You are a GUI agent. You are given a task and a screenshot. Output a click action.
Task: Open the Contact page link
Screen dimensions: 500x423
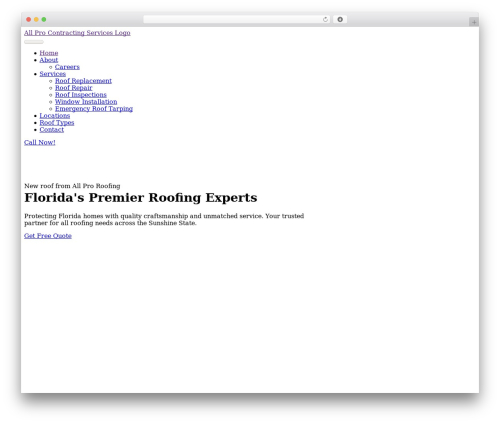click(x=52, y=130)
